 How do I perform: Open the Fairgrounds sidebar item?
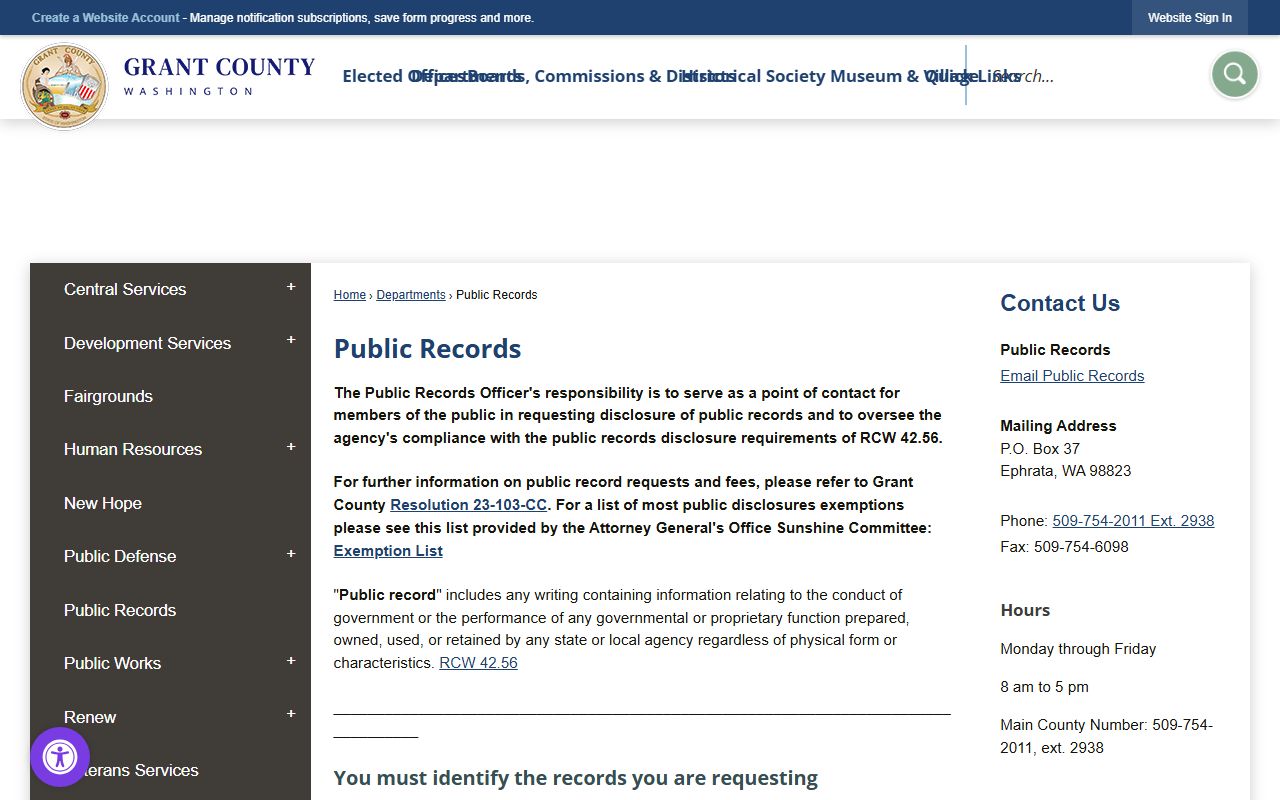tap(108, 396)
